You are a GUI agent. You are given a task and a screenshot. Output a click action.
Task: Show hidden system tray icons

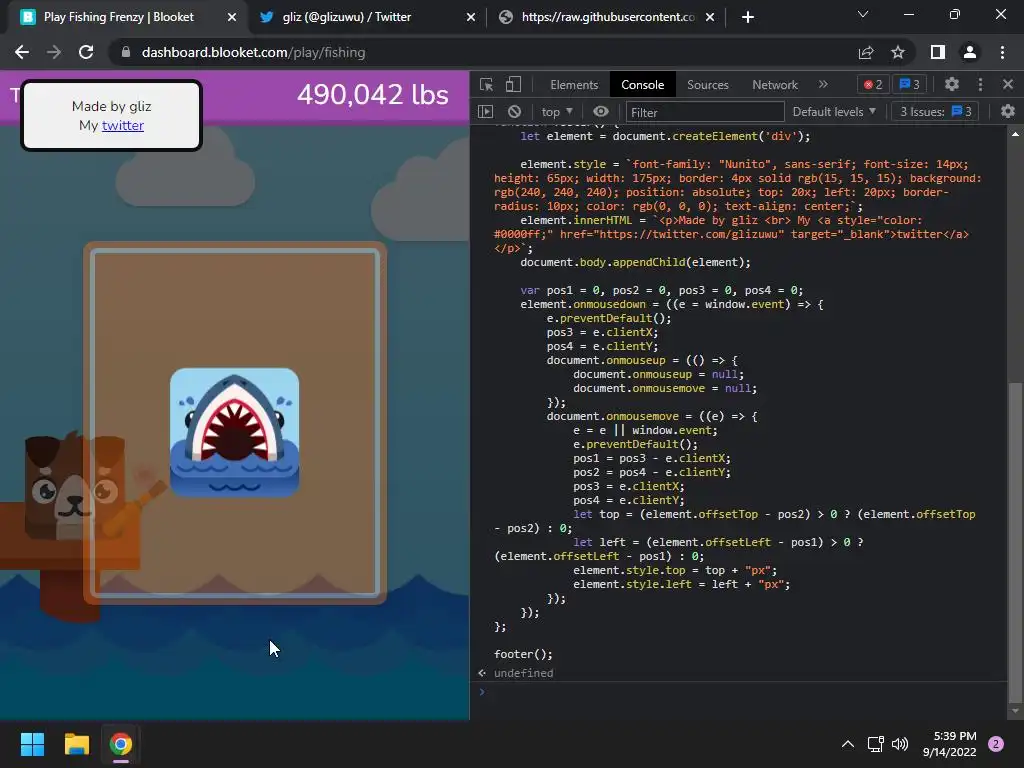[x=848, y=744]
